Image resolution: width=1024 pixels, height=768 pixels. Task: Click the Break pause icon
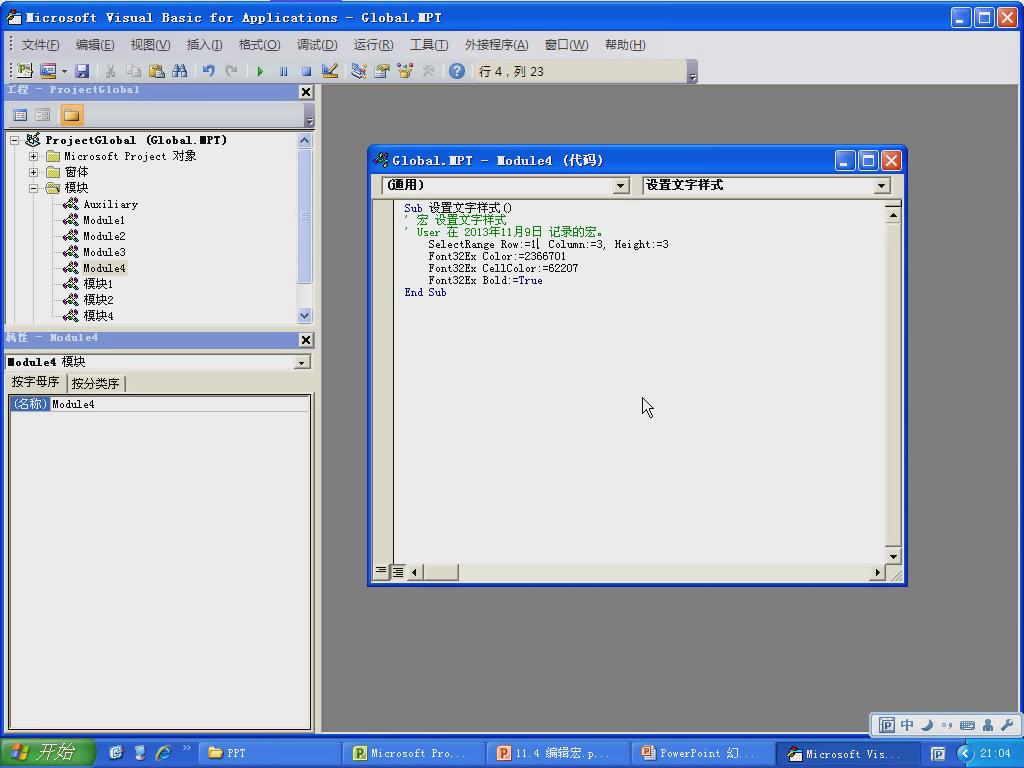pyautogui.click(x=283, y=71)
